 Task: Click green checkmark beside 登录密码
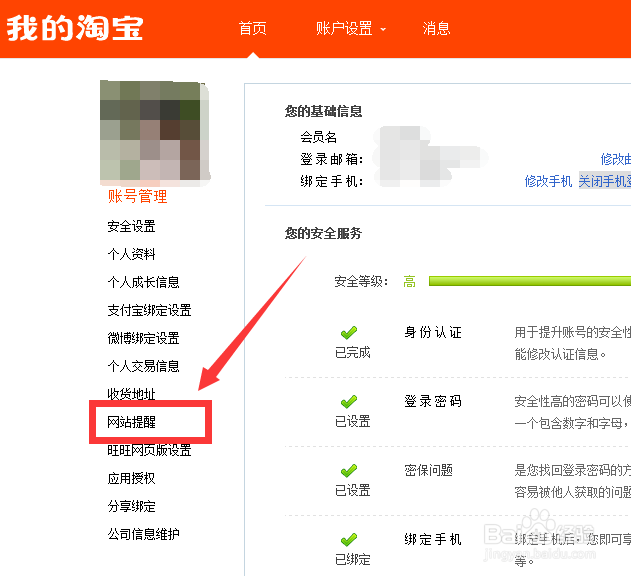point(349,401)
